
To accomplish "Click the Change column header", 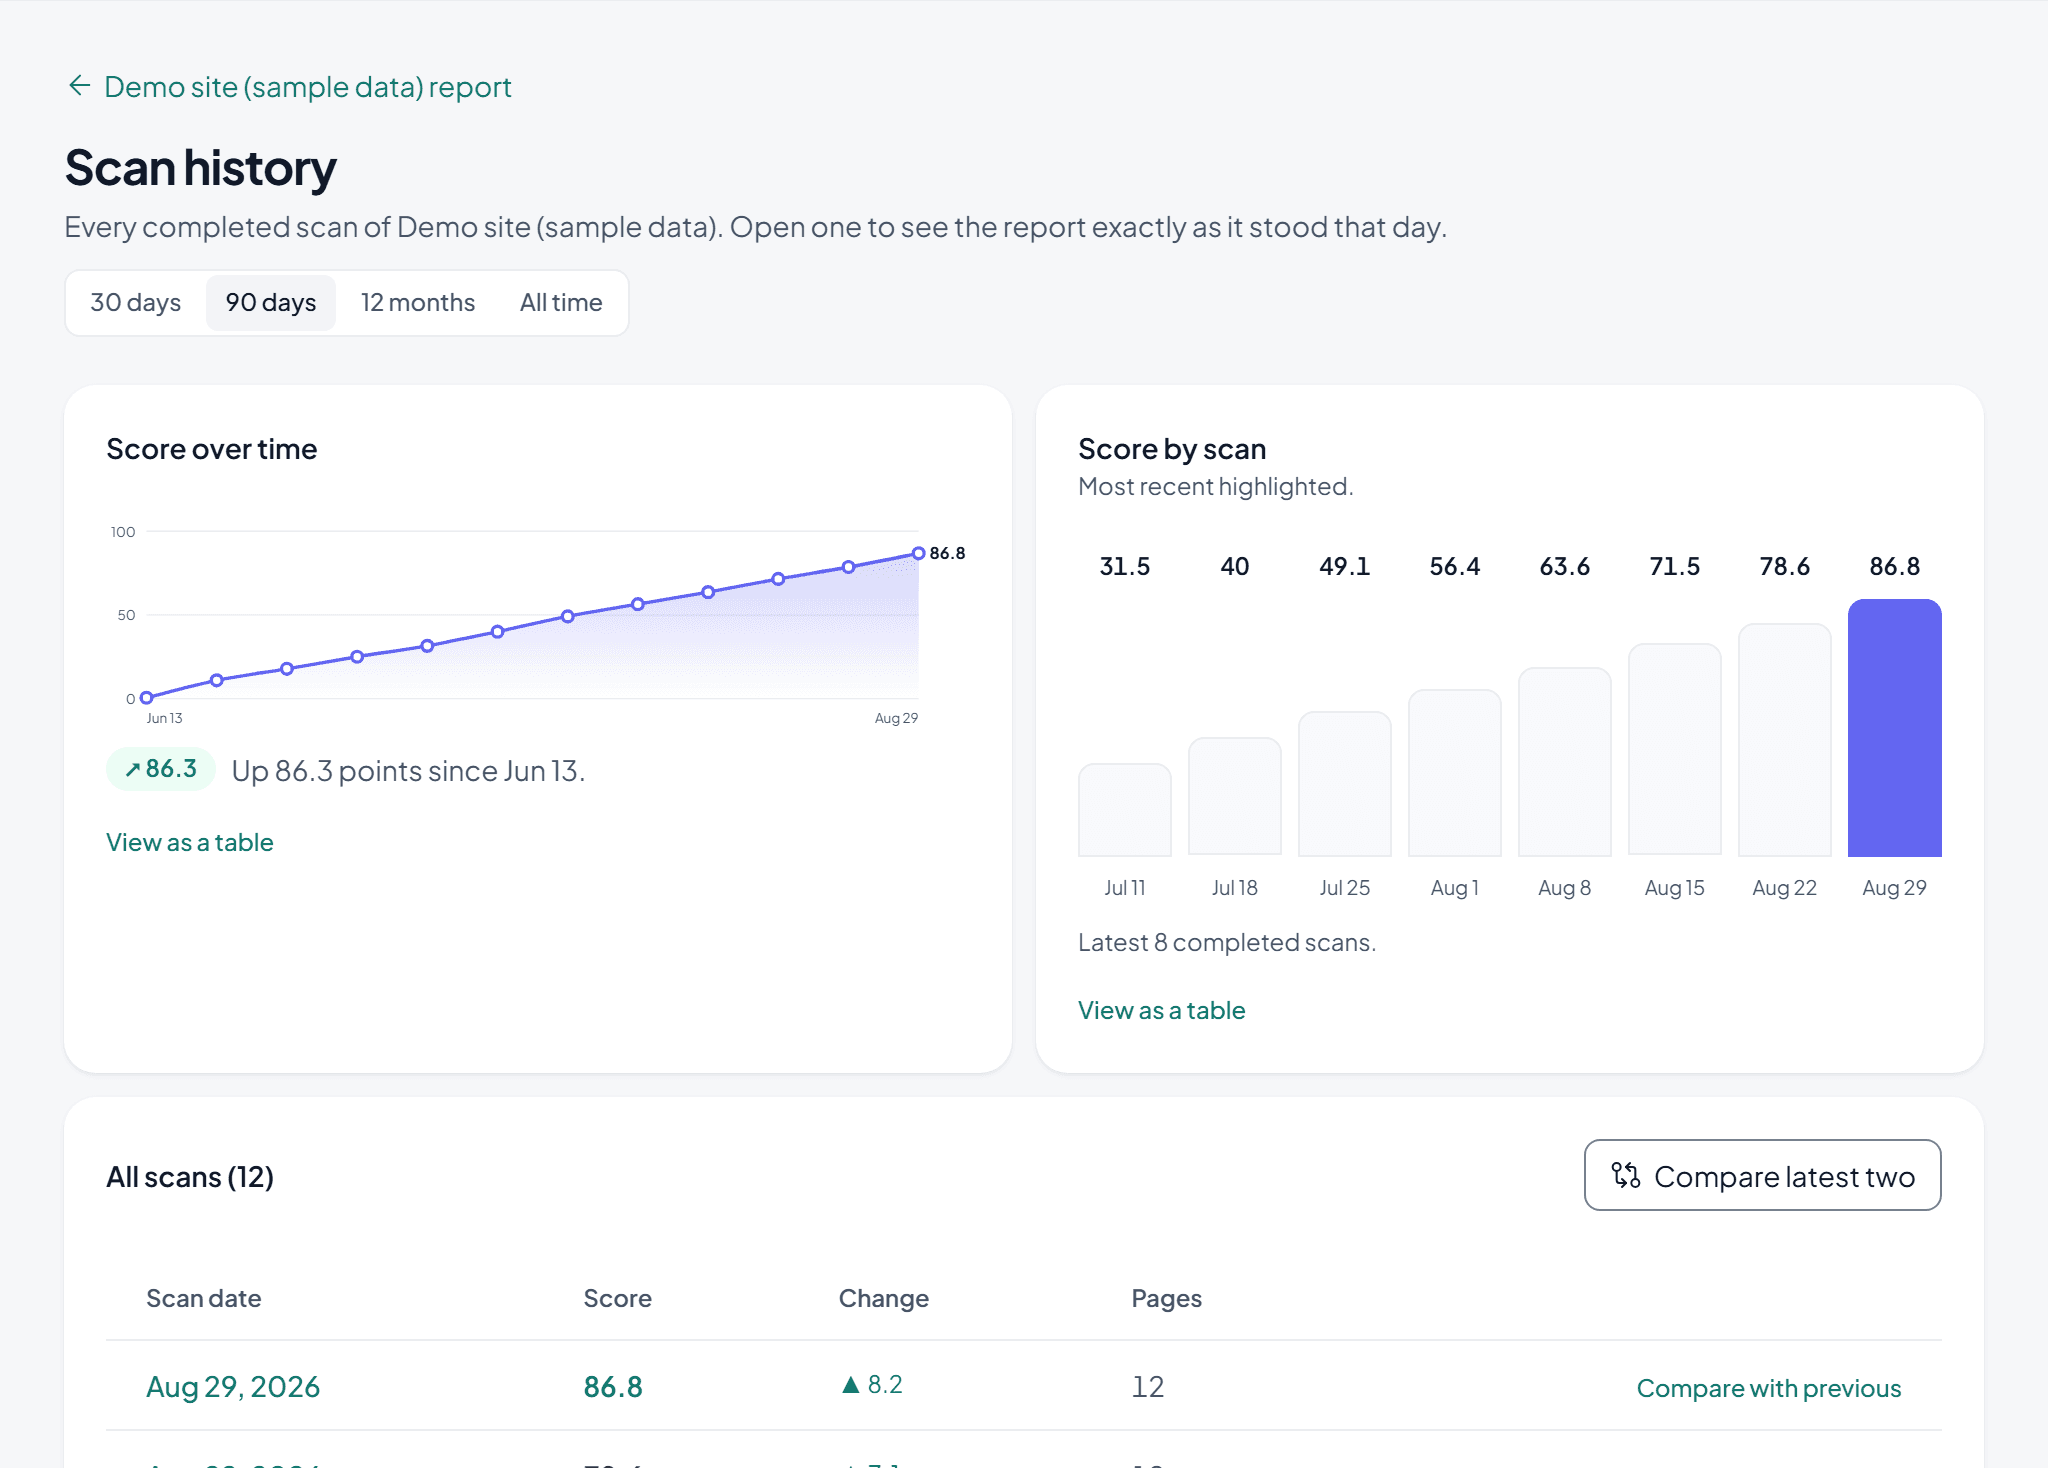I will [x=884, y=1298].
